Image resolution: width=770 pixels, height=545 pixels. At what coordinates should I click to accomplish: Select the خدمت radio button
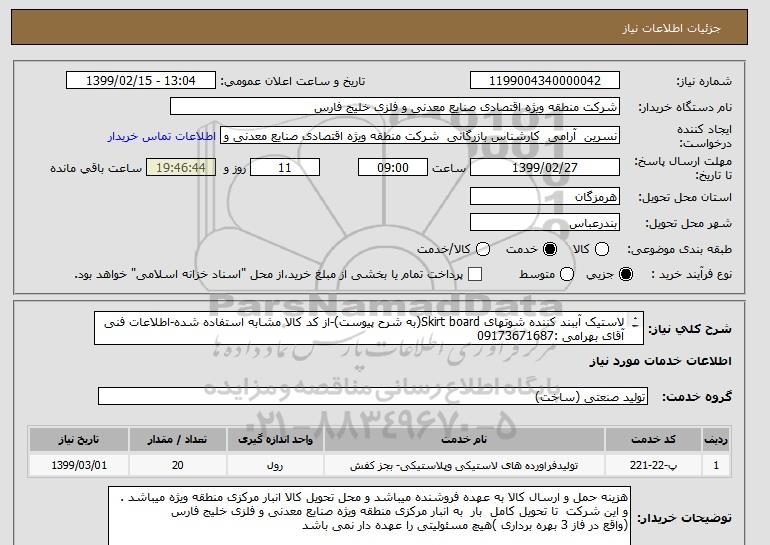[550, 249]
